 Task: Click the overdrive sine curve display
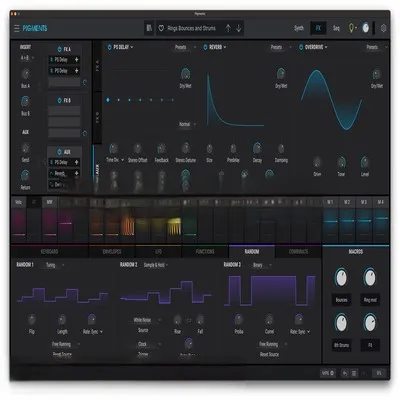click(331, 99)
